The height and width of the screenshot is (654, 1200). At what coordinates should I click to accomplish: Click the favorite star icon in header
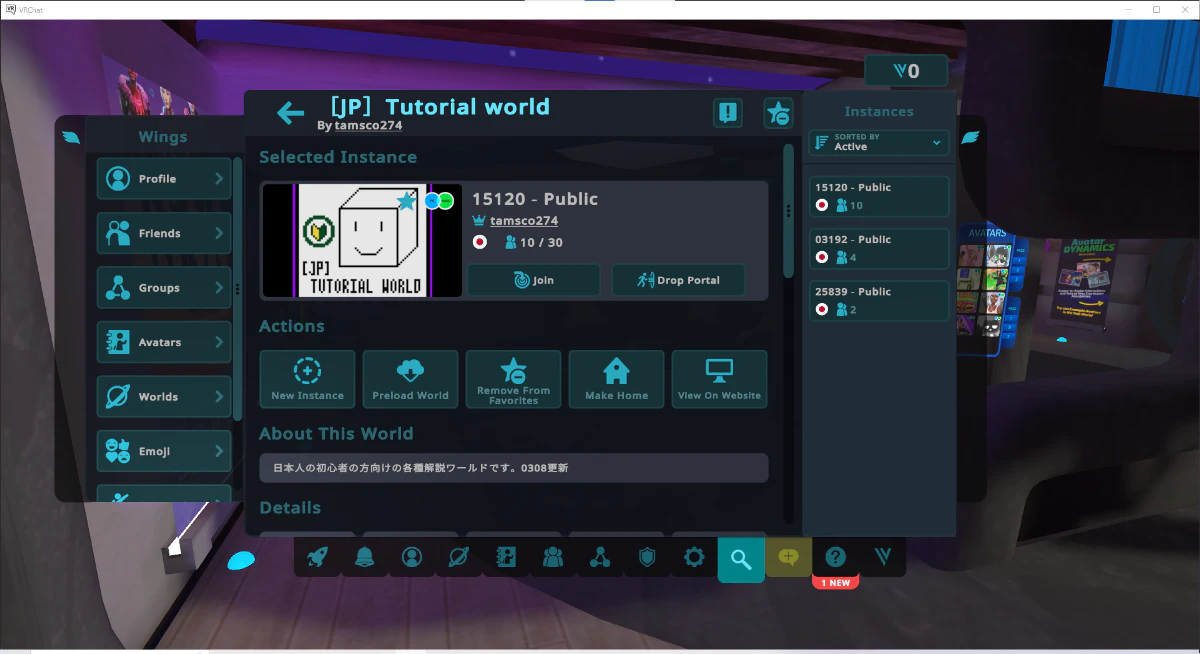pyautogui.click(x=778, y=113)
